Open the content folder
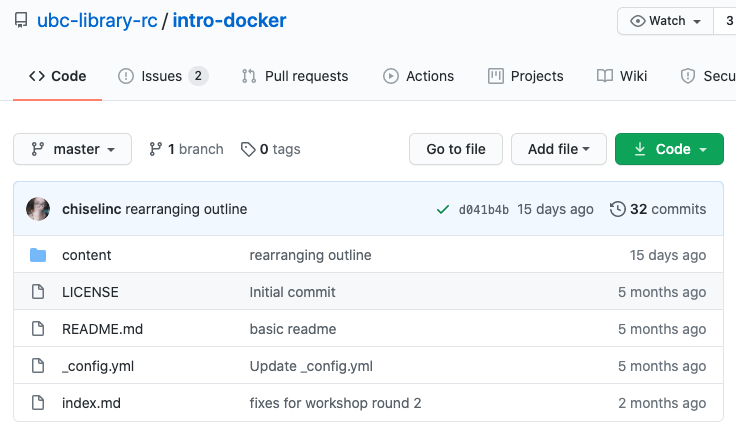736x434 pixels. 86,255
